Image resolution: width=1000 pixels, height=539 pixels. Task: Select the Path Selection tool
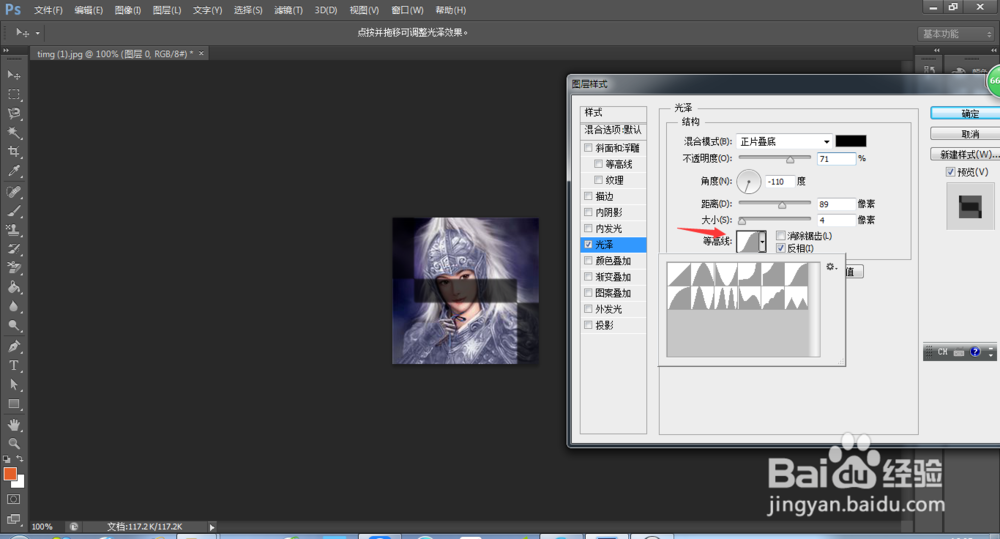point(13,385)
